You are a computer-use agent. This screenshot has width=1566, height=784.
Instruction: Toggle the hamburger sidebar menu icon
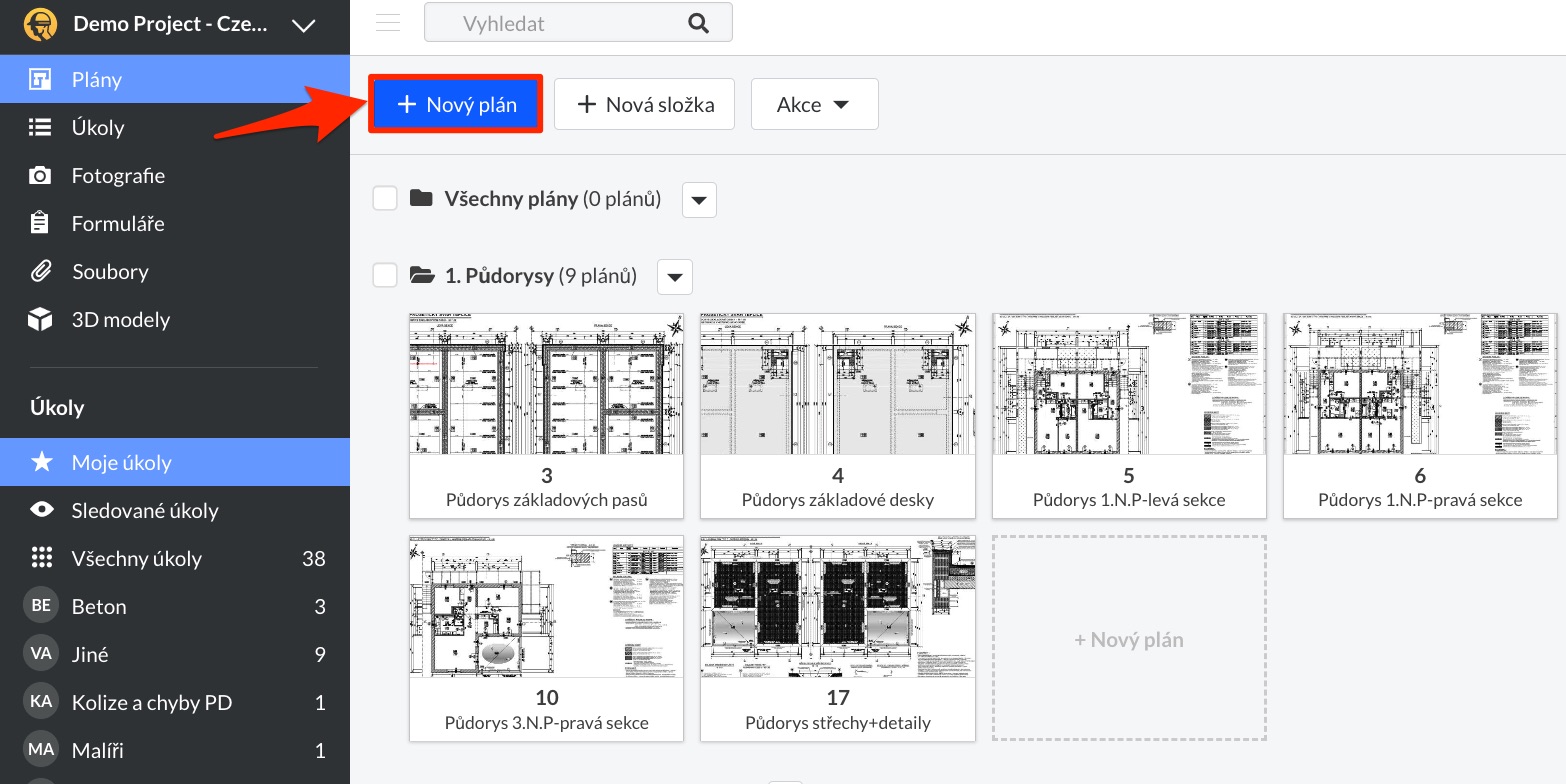point(388,23)
